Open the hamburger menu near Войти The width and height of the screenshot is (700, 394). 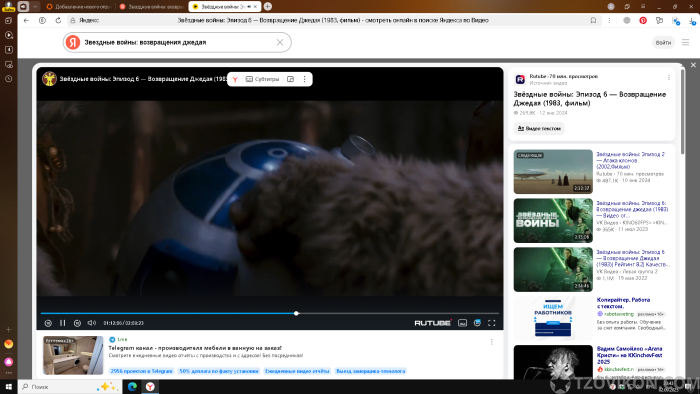pos(685,42)
